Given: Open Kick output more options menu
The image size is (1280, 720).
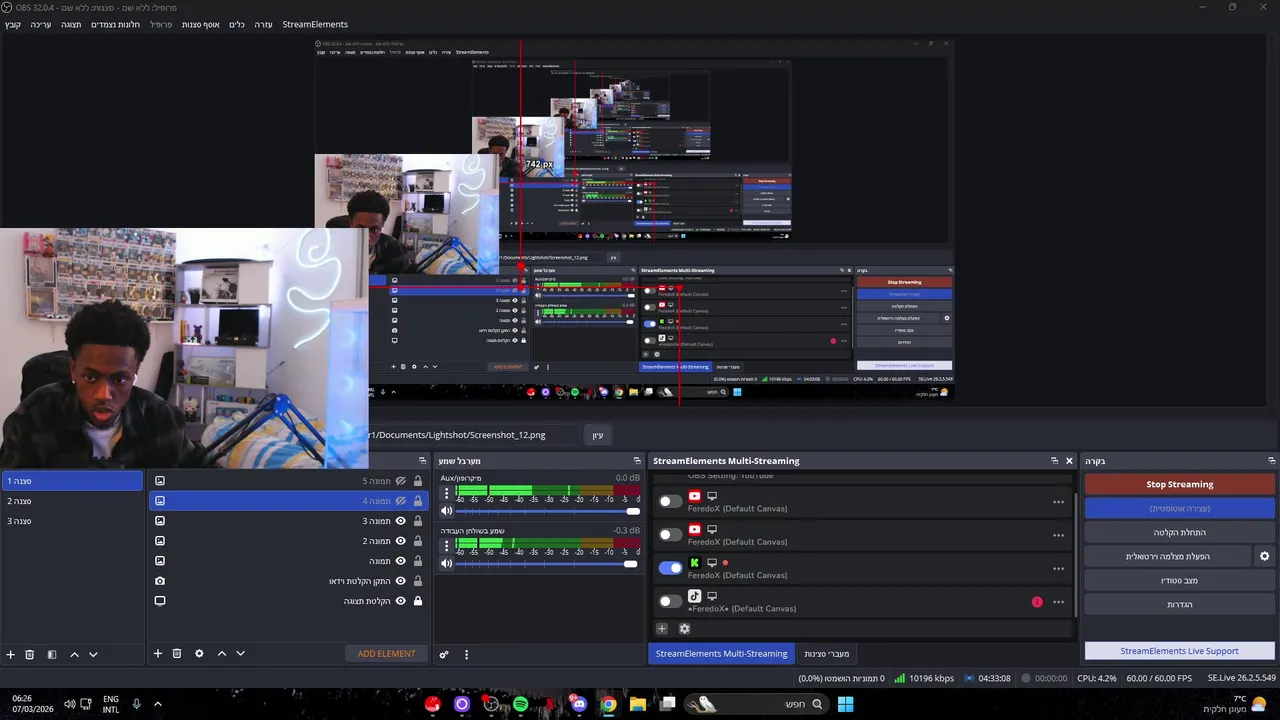Looking at the screenshot, I should pos(1058,569).
